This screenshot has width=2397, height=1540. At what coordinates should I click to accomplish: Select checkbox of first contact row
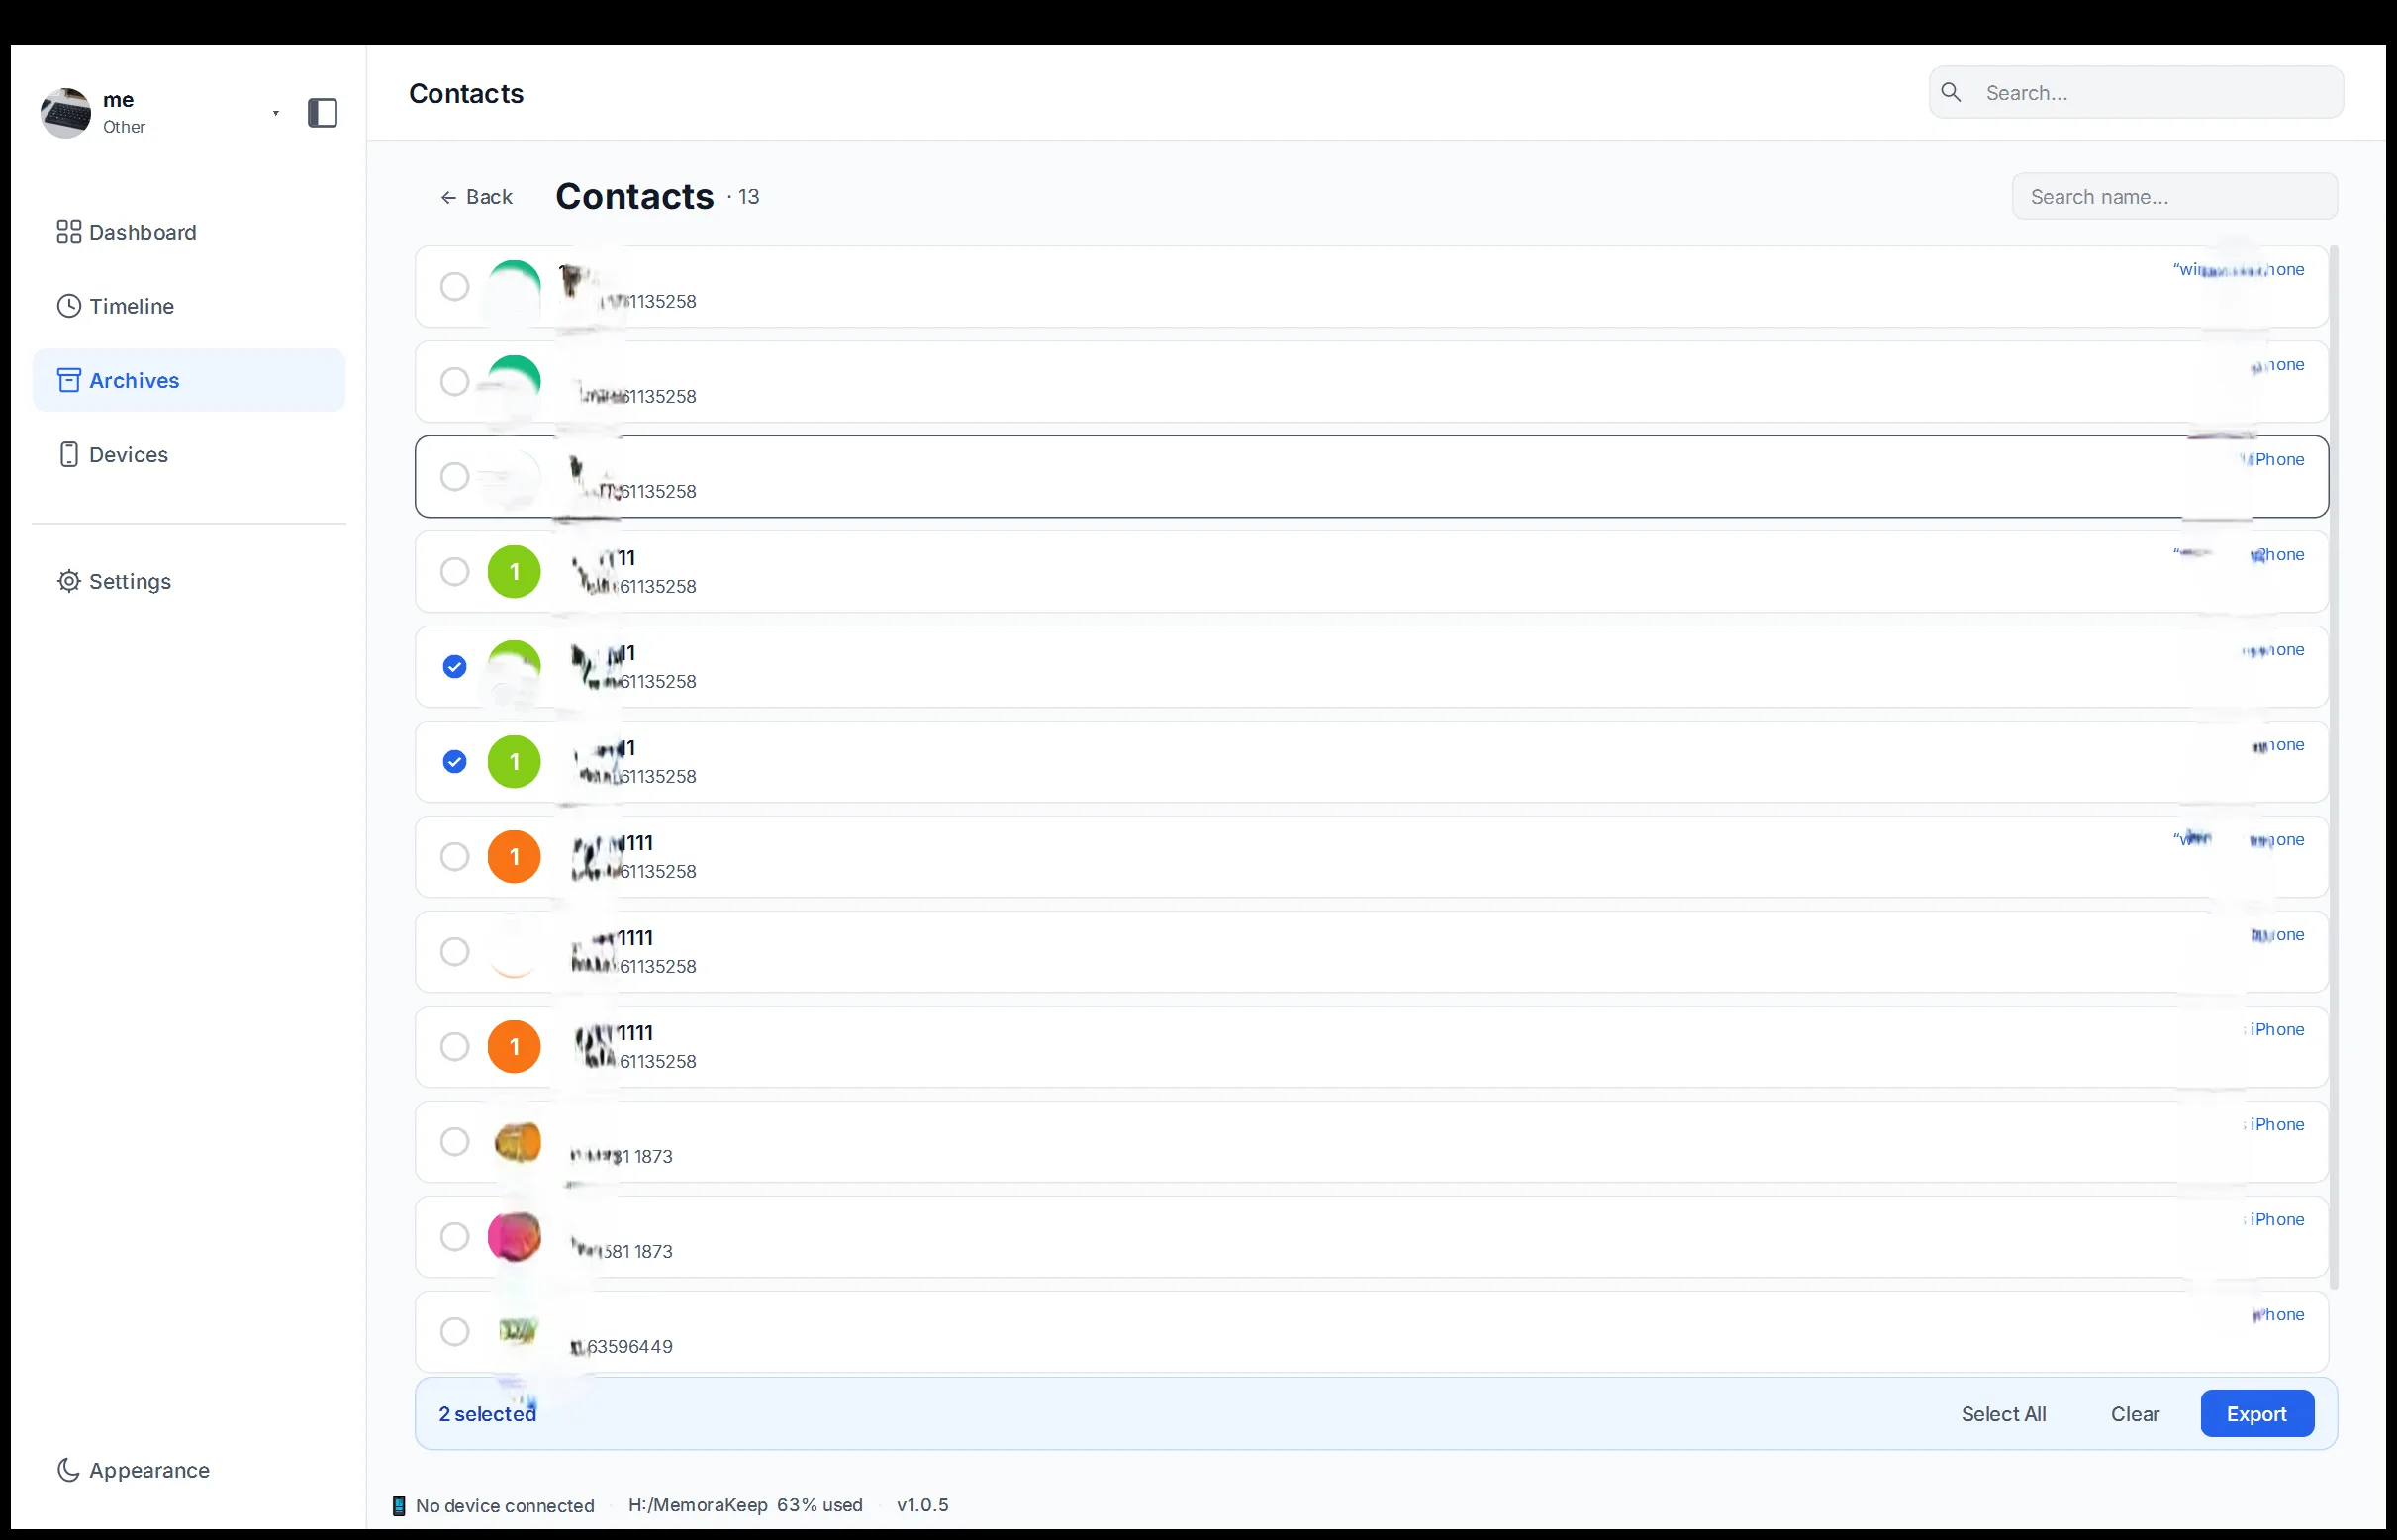[454, 286]
